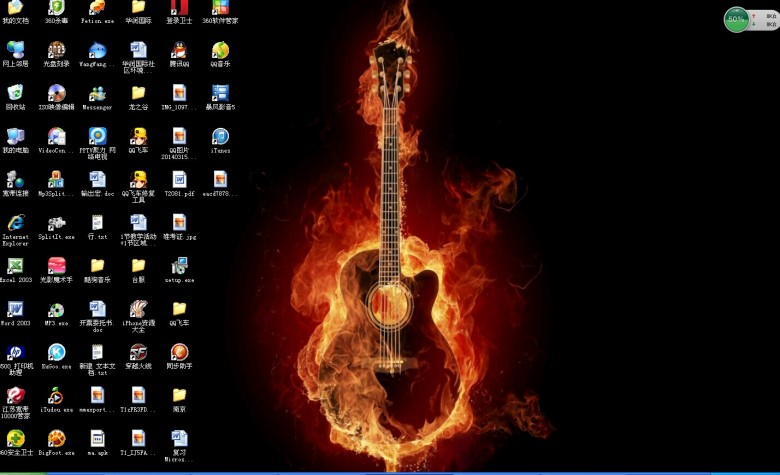780x475 pixels.
Task: Launch the SplitIt.exe shortcut
Action: 56,223
